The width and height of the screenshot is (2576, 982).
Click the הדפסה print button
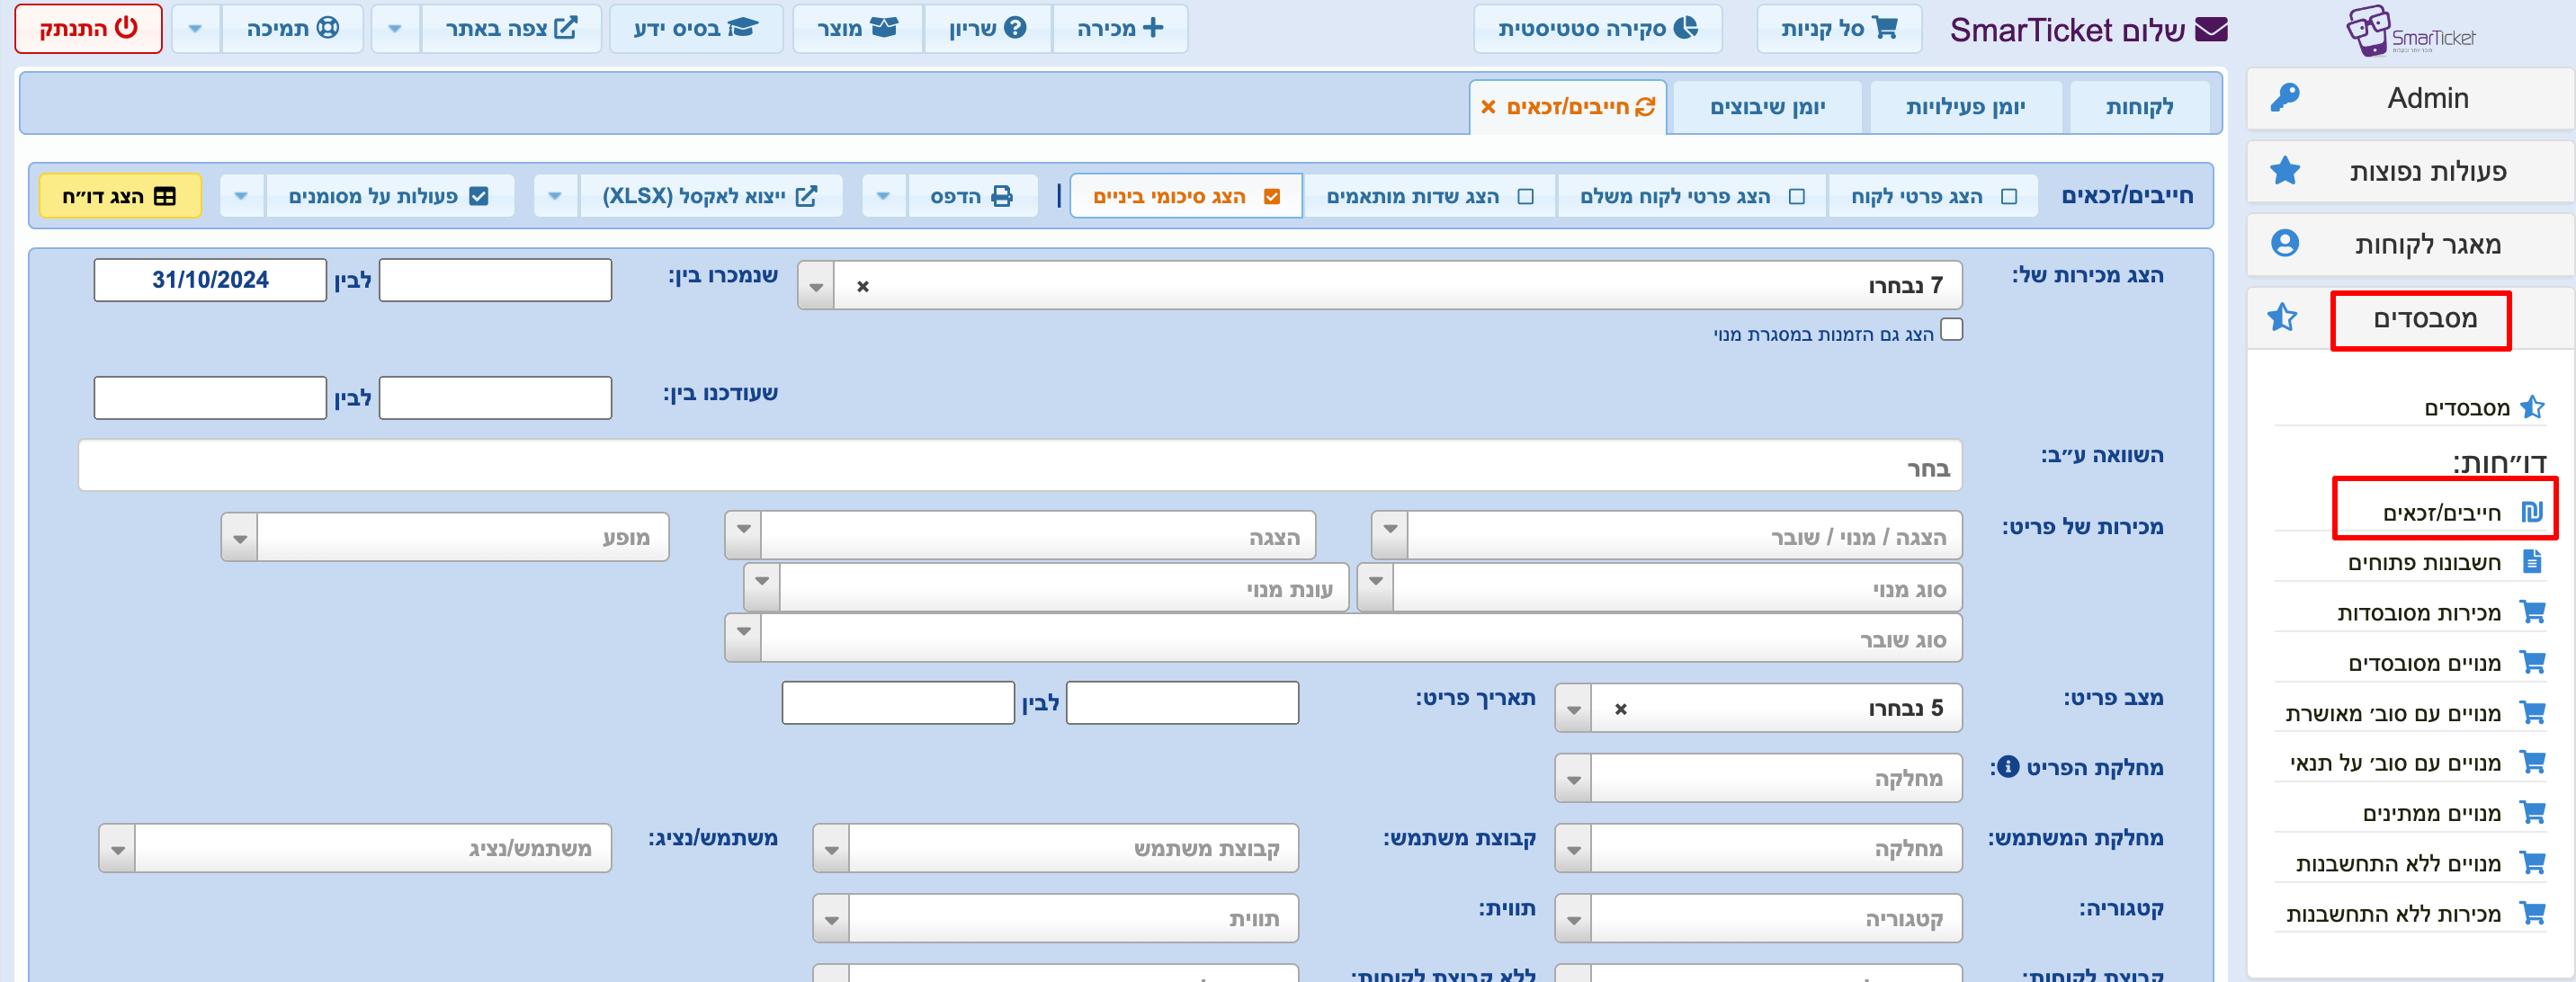(x=971, y=196)
